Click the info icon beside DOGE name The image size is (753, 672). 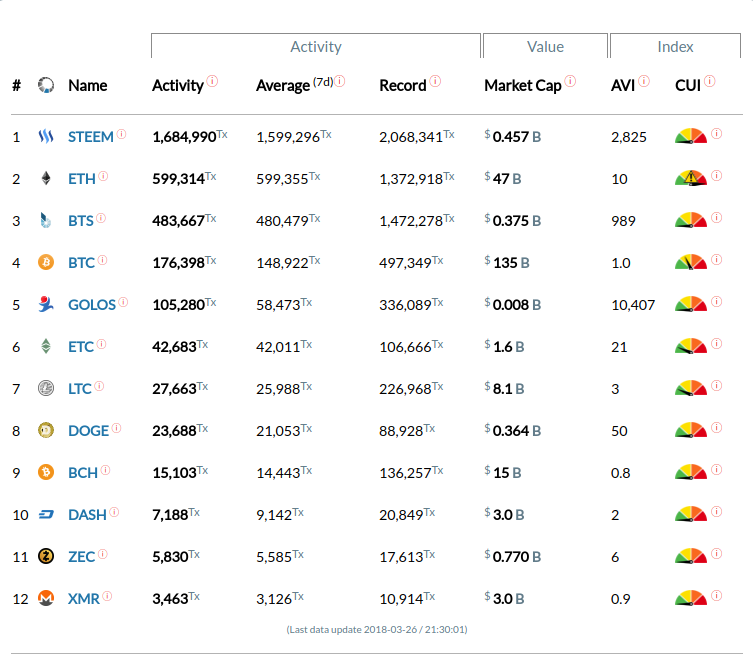pos(117,428)
